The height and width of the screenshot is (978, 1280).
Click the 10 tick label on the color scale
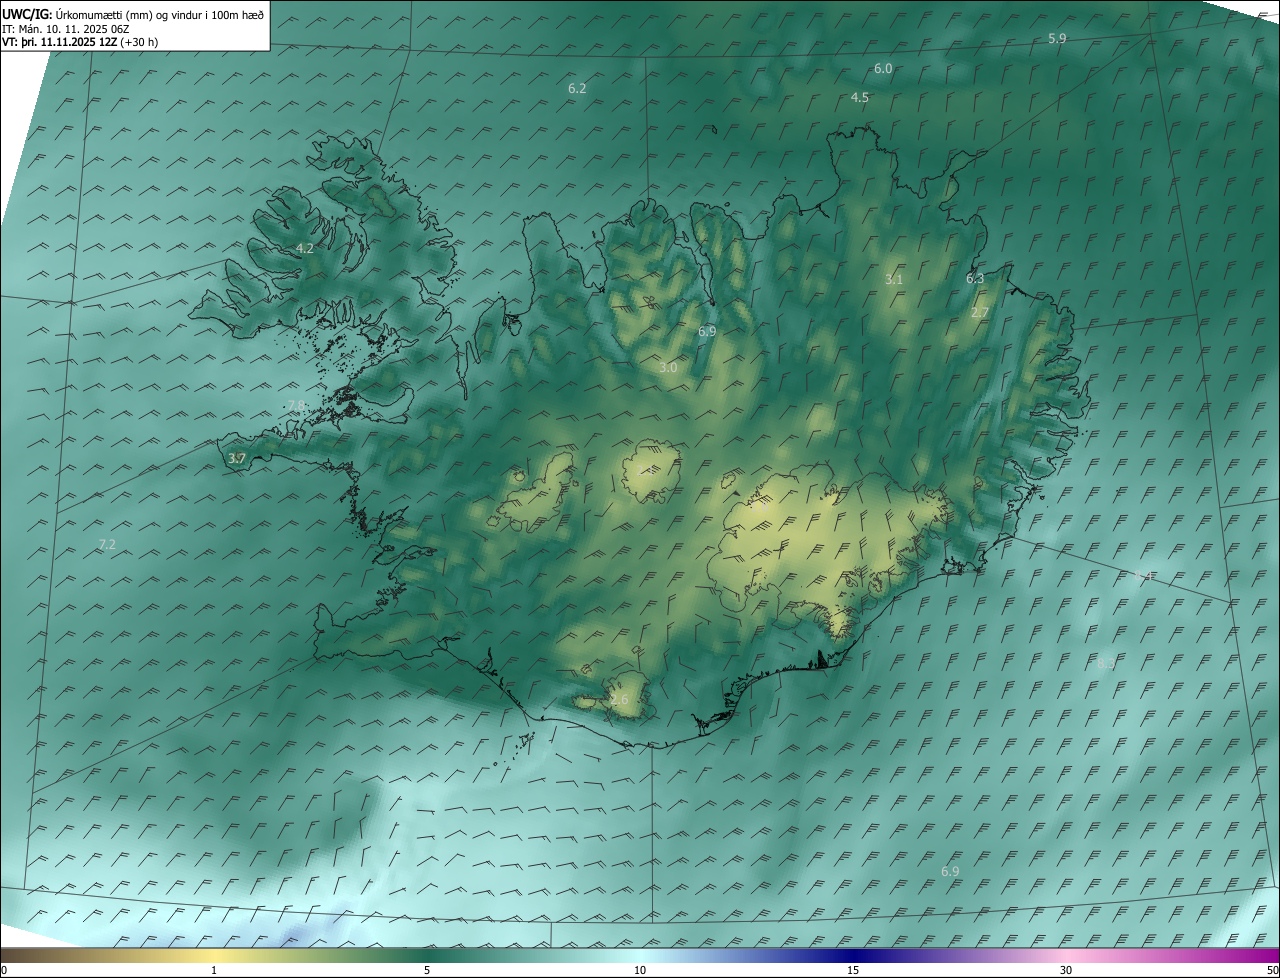(640, 970)
